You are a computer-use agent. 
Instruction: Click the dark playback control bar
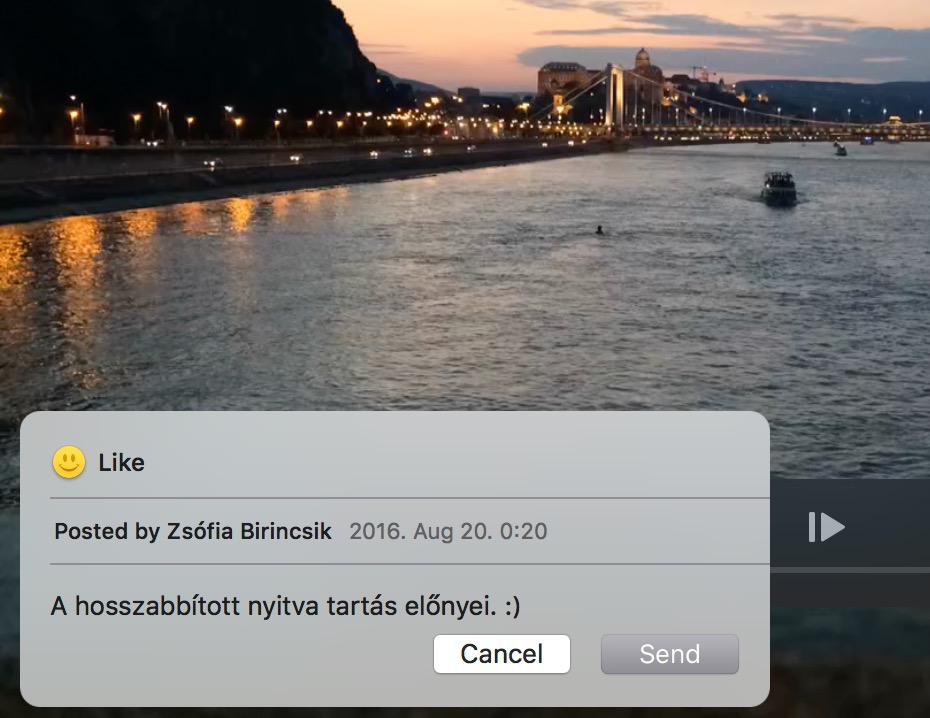pos(850,542)
